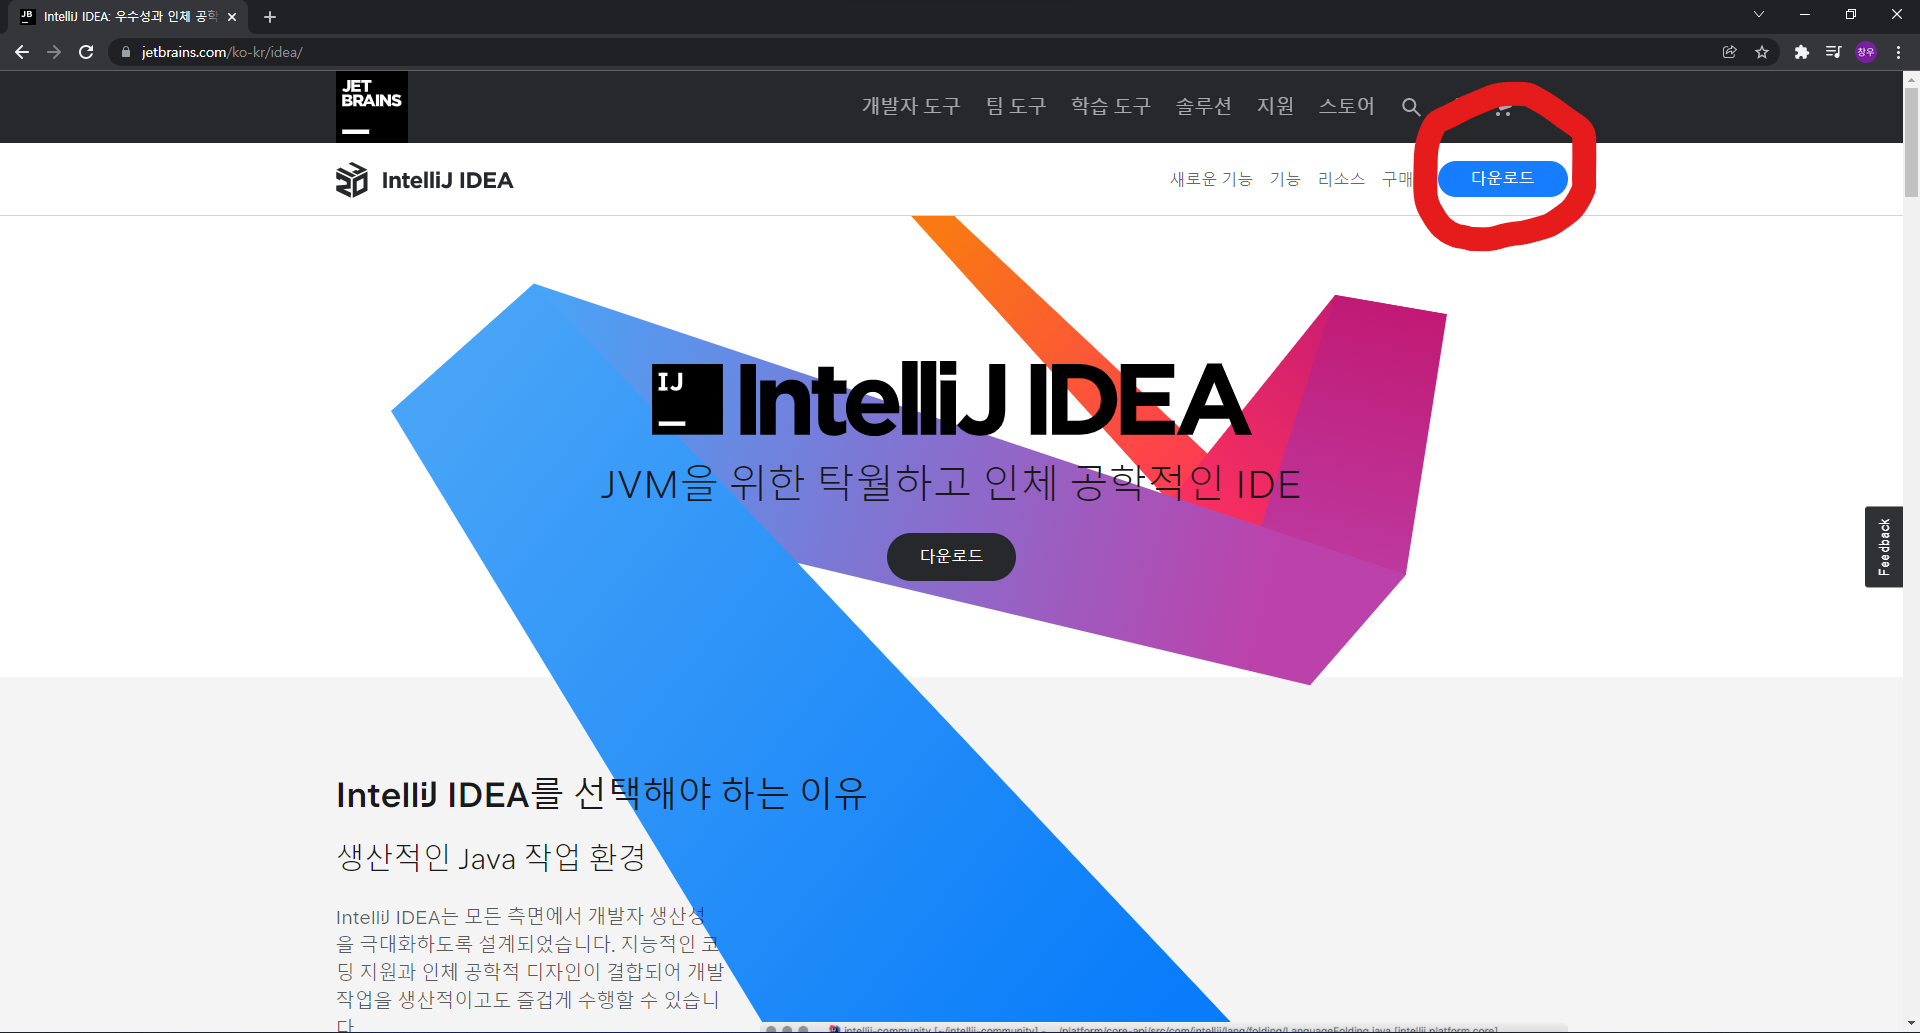Click the large IJ logo box in hero

(x=687, y=399)
